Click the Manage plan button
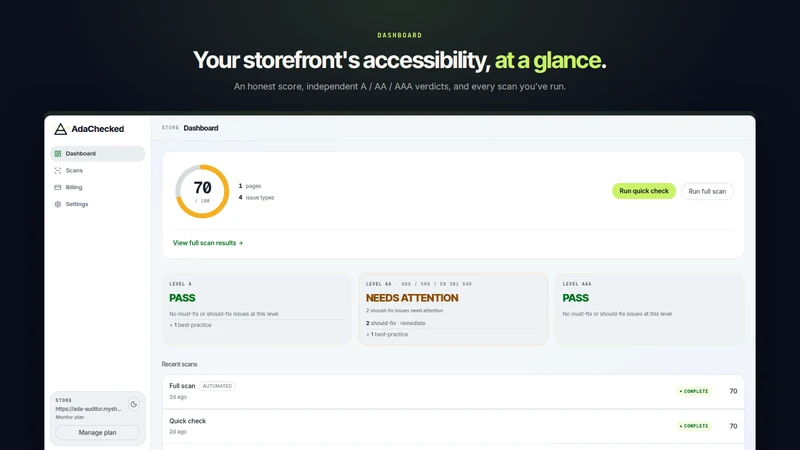The height and width of the screenshot is (450, 800). (97, 433)
